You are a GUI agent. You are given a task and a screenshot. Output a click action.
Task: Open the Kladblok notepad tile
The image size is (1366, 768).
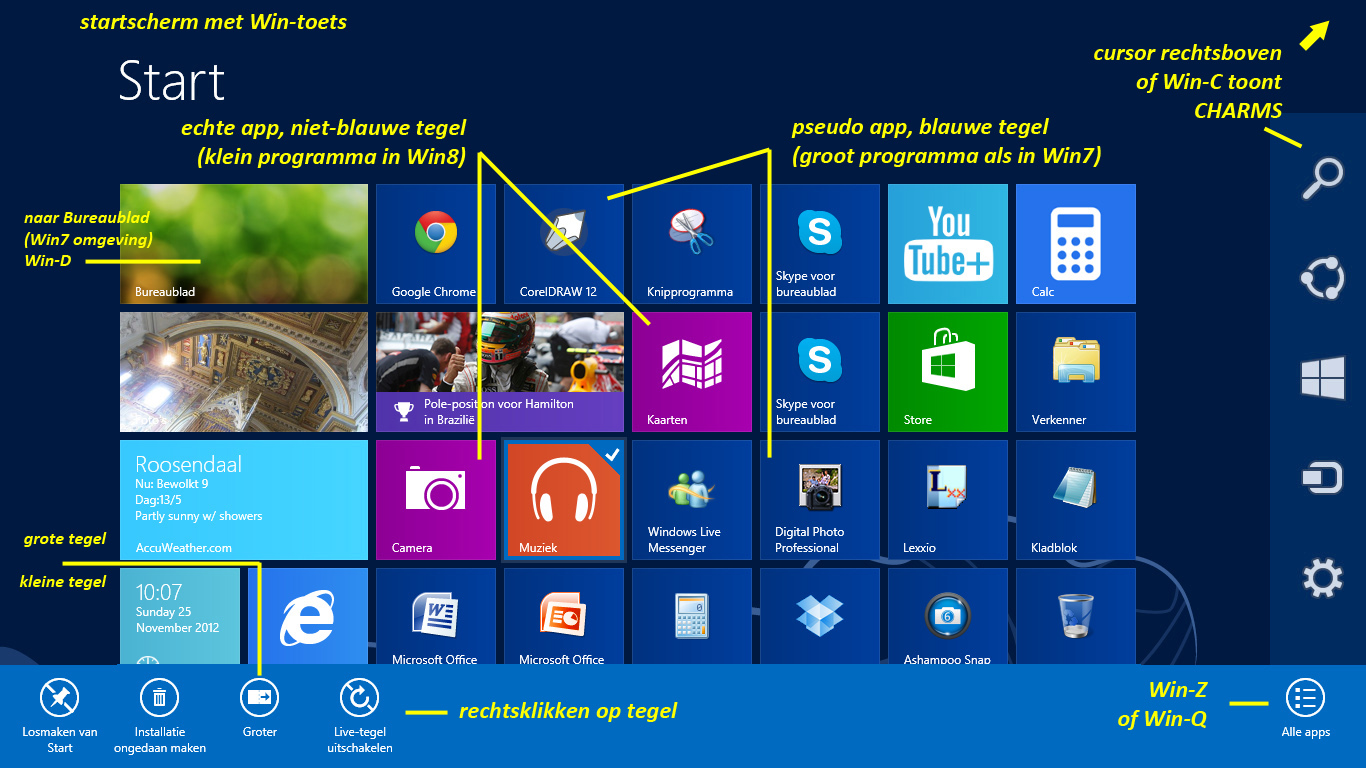[x=1075, y=500]
